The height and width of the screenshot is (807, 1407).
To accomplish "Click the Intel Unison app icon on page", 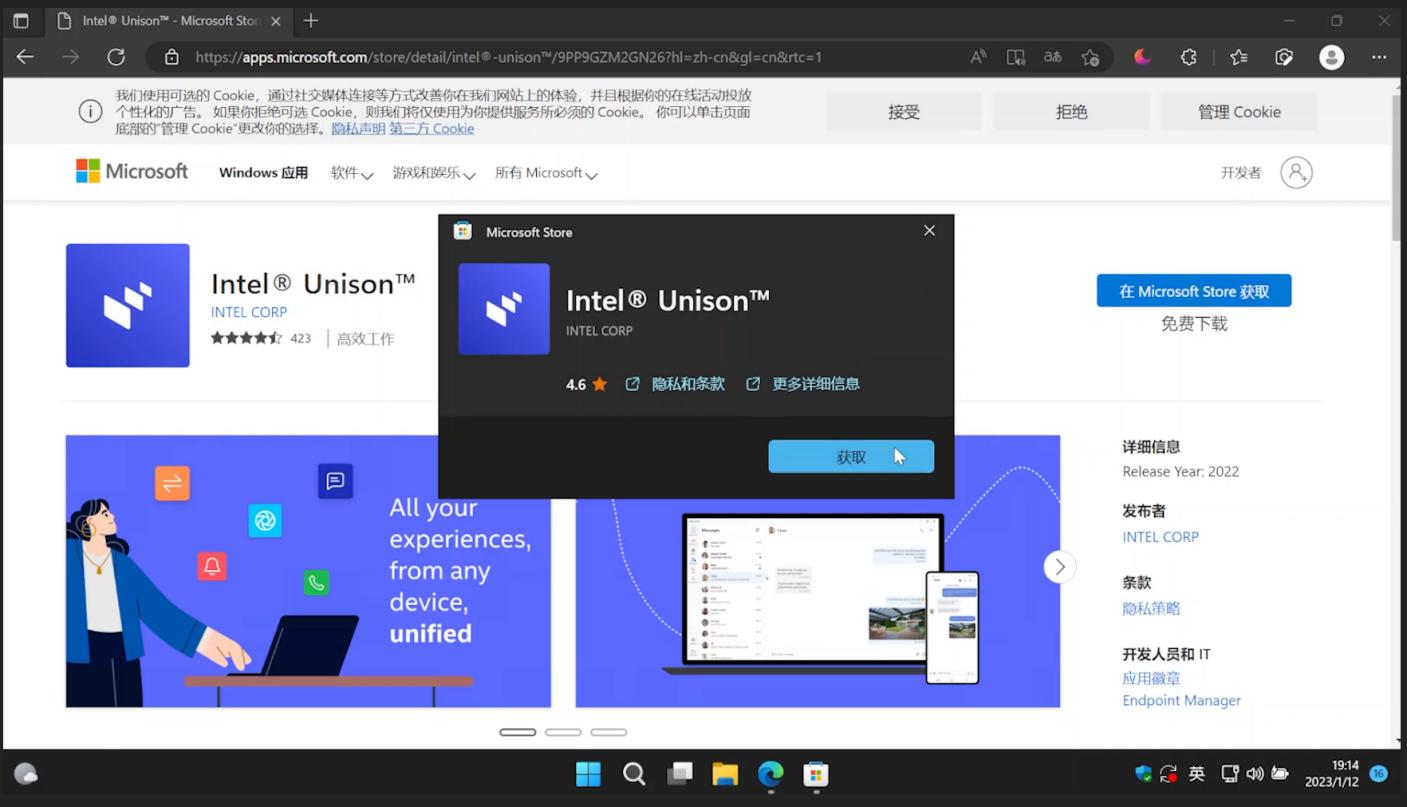I will [128, 305].
